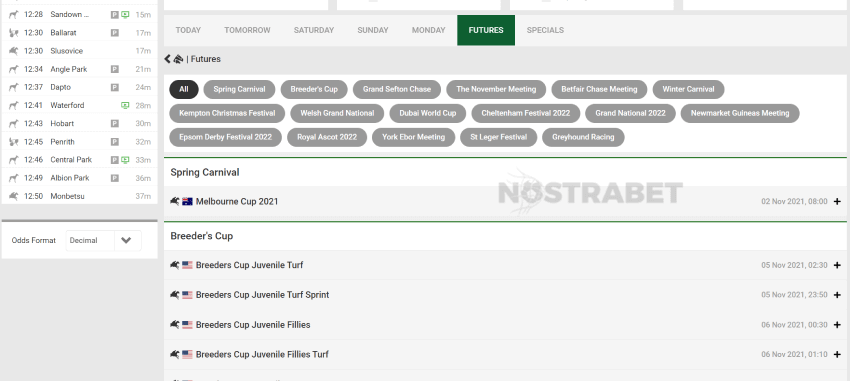Toggle the Greyhound Racing filter pill
Viewport: 850px width, 381px height.
tap(583, 137)
